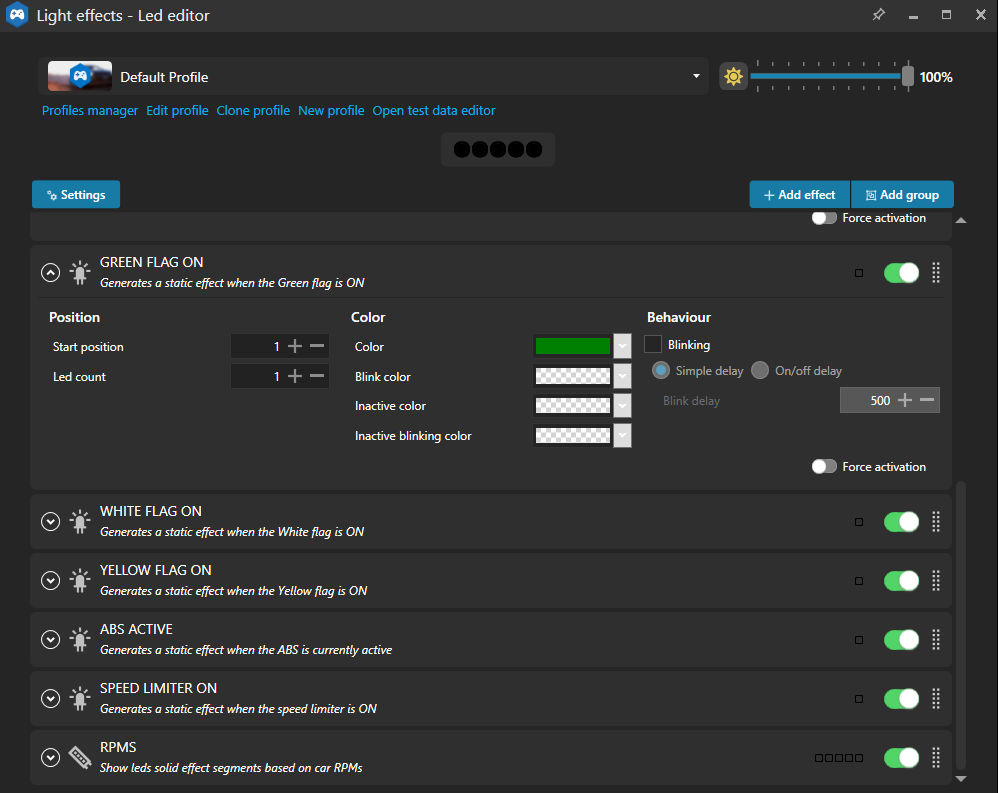The width and height of the screenshot is (998, 793).
Task: Open the Settings button
Action: click(x=76, y=195)
